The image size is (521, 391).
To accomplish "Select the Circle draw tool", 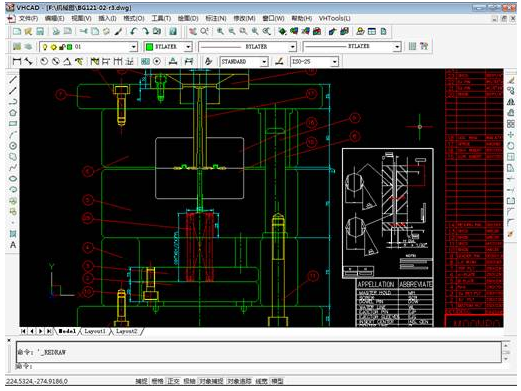I will pos(13,146).
